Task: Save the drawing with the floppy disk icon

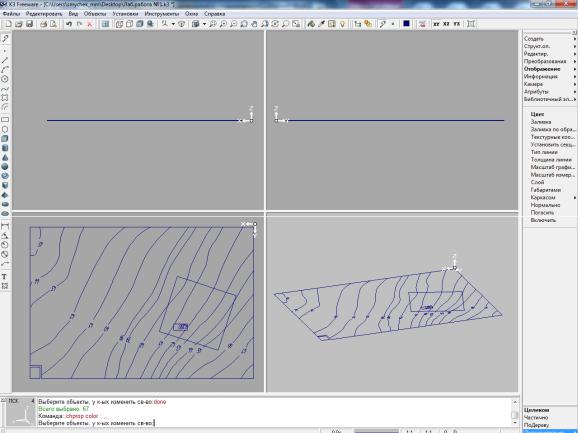Action: point(29,24)
